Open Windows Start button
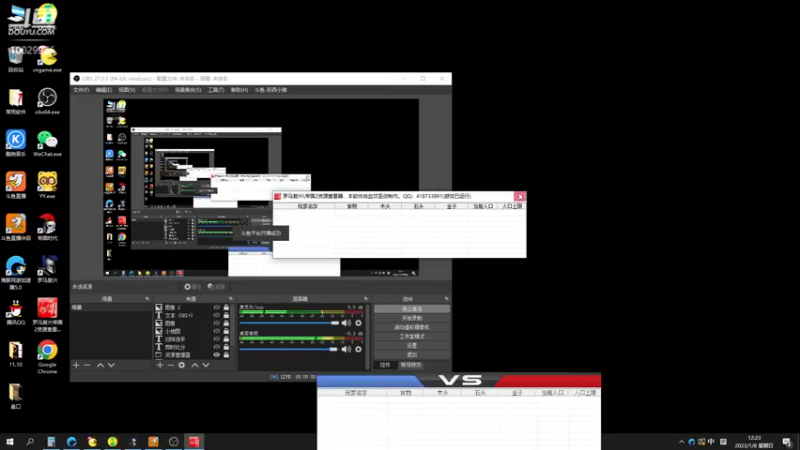This screenshot has height=450, width=800. click(10, 441)
